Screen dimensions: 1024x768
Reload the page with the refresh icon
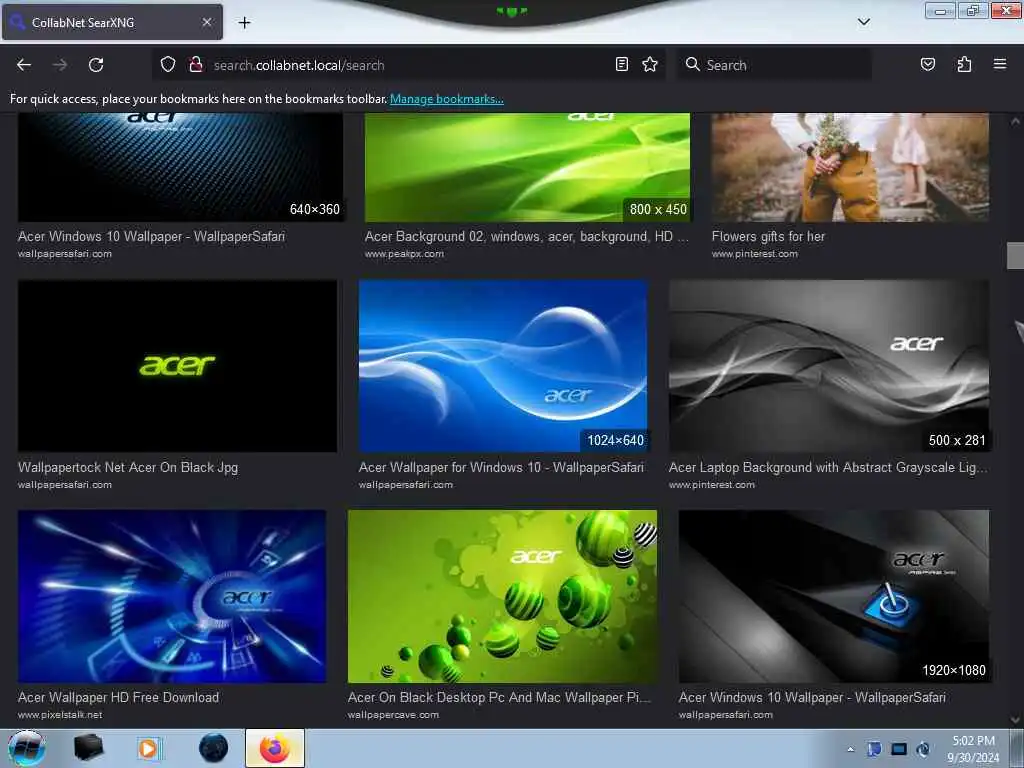96,65
